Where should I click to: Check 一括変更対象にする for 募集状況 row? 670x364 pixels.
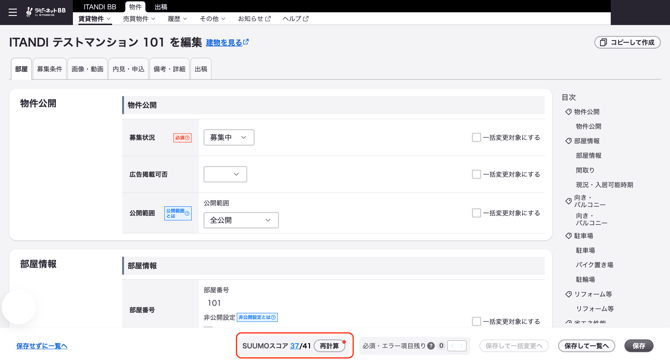coord(476,138)
